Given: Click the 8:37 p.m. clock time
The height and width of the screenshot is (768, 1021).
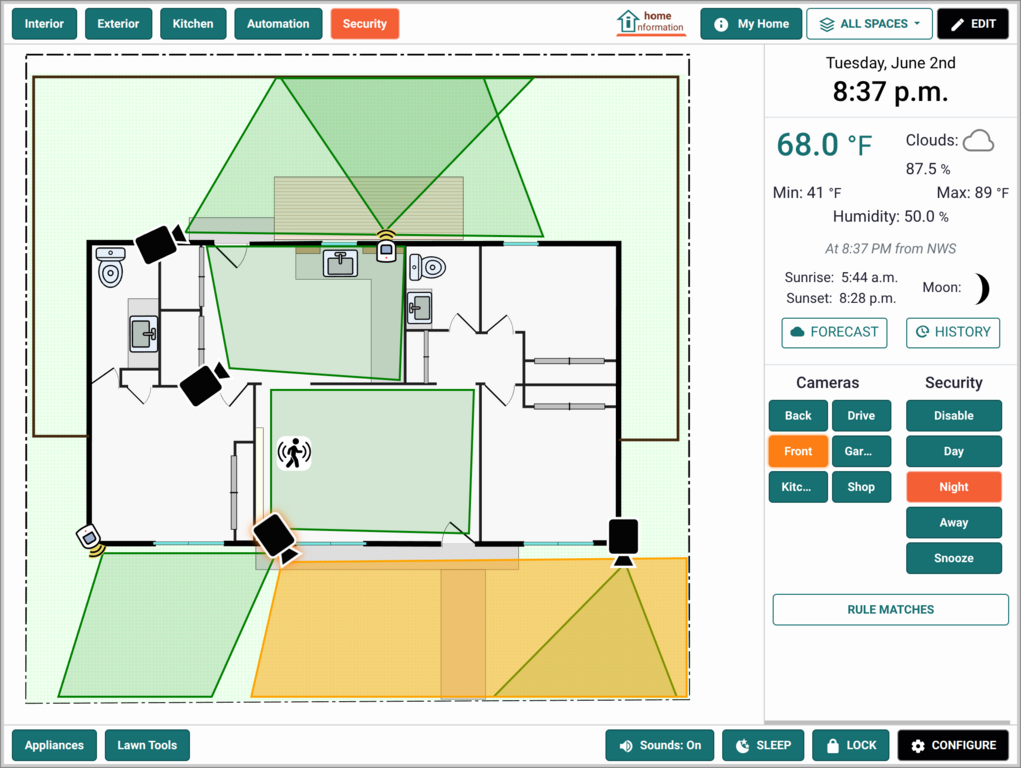Looking at the screenshot, I should coord(890,92).
